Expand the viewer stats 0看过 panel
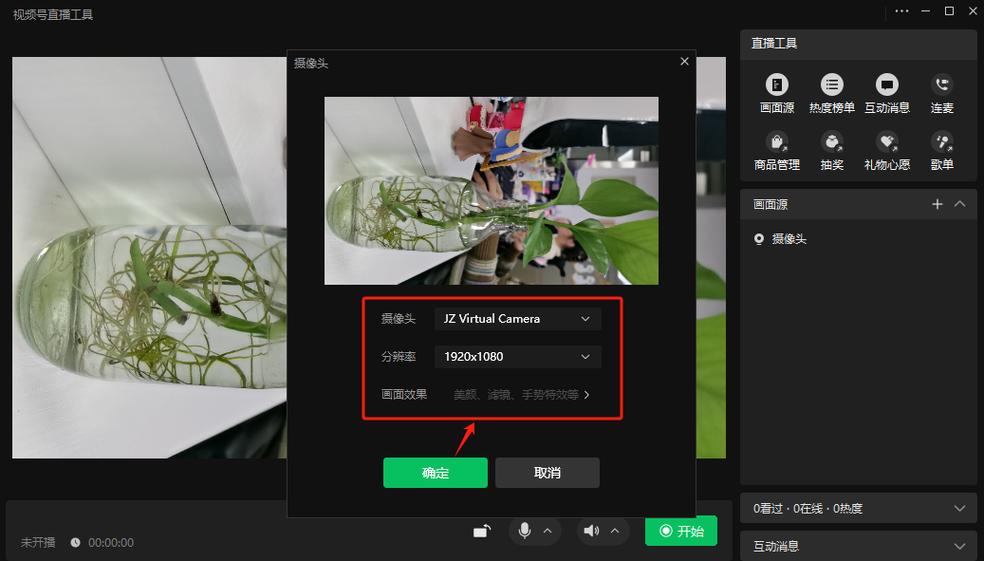Screen dimensions: 984x561 point(858,508)
